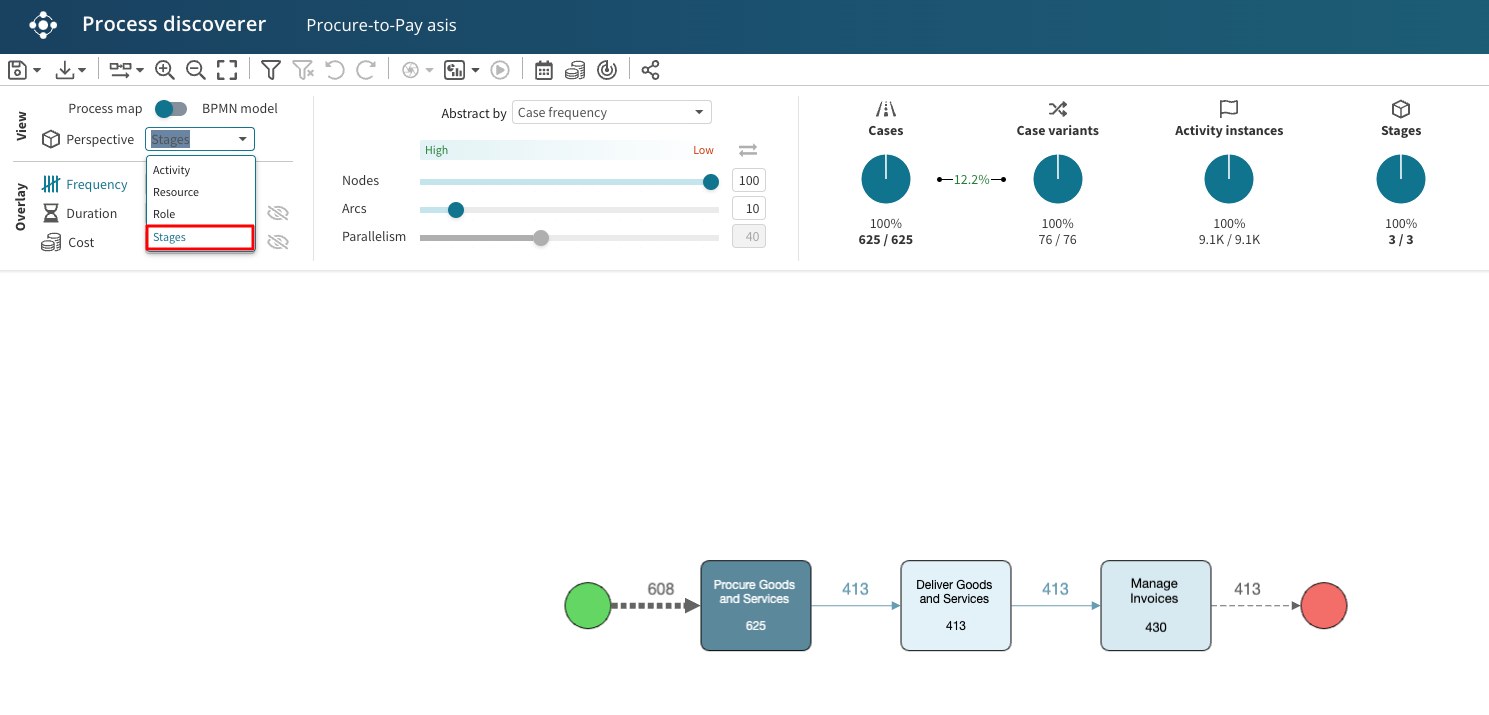Open the calendar icon in toolbar
The height and width of the screenshot is (715, 1489).
coord(544,70)
